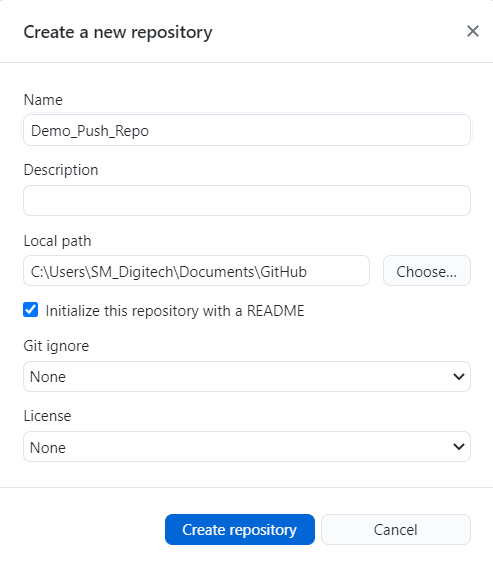Toggle the Initialize with README checkbox
The width and height of the screenshot is (493, 568).
click(30, 310)
